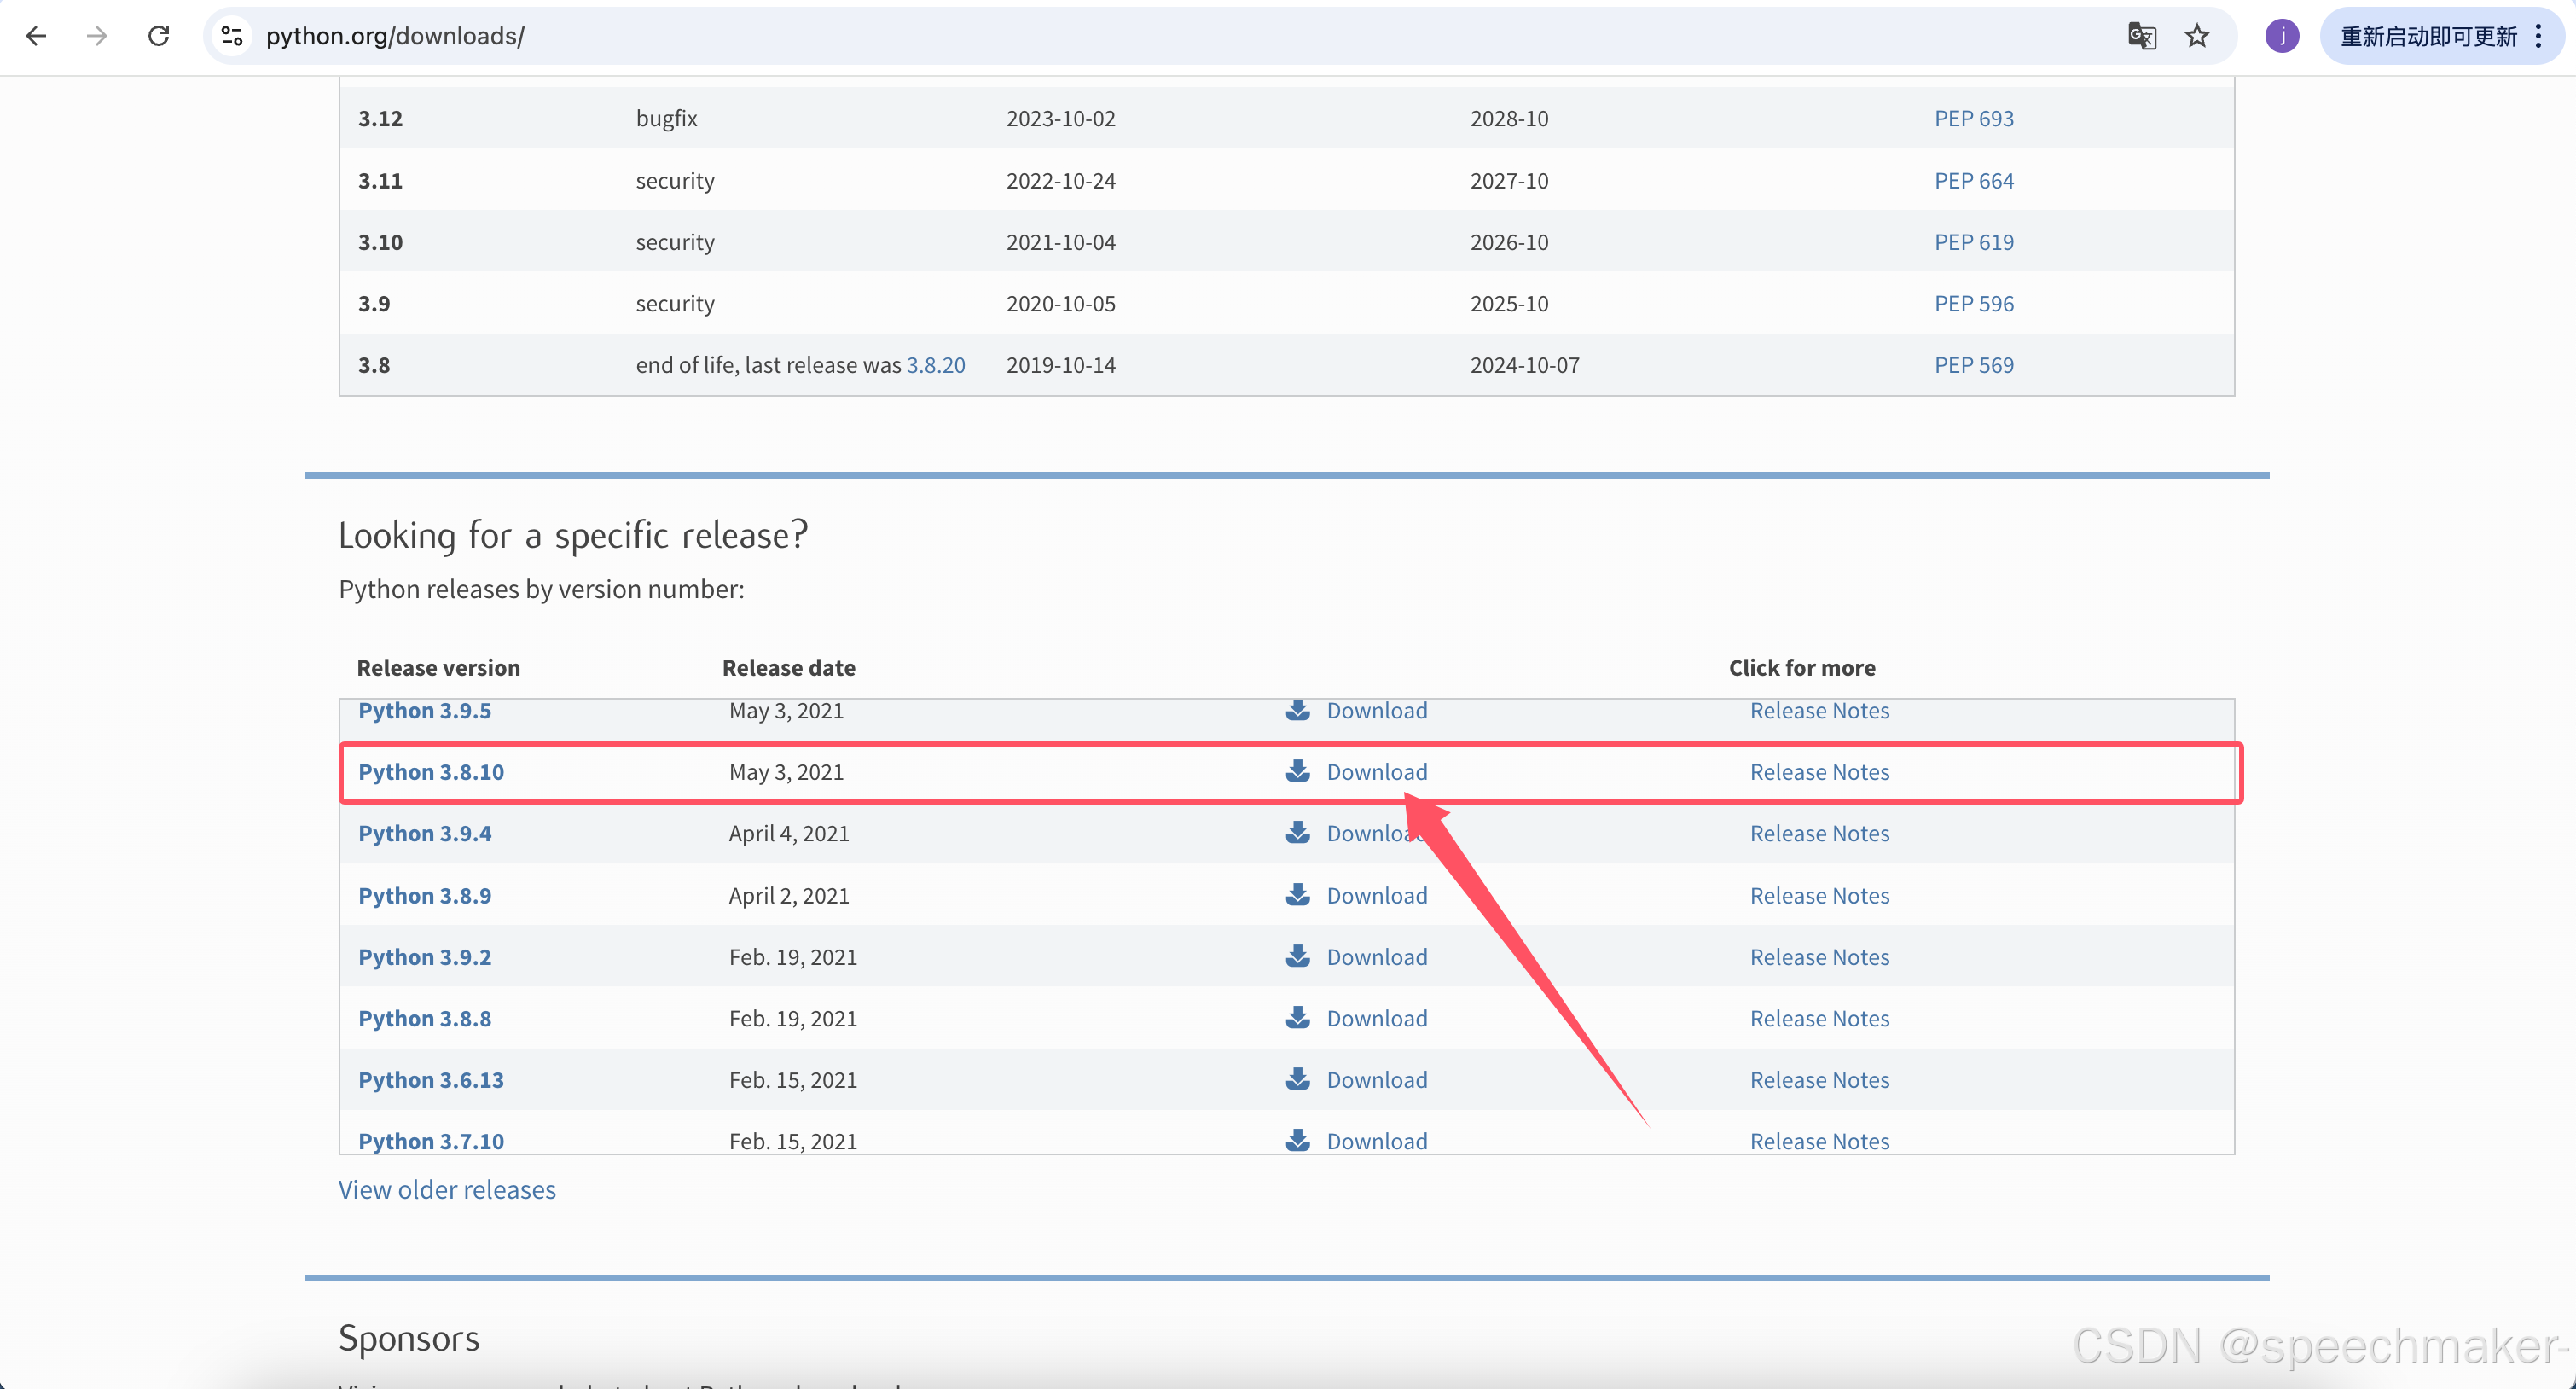Click the restart to update button
This screenshot has height=1389, width=2576.
[2428, 36]
